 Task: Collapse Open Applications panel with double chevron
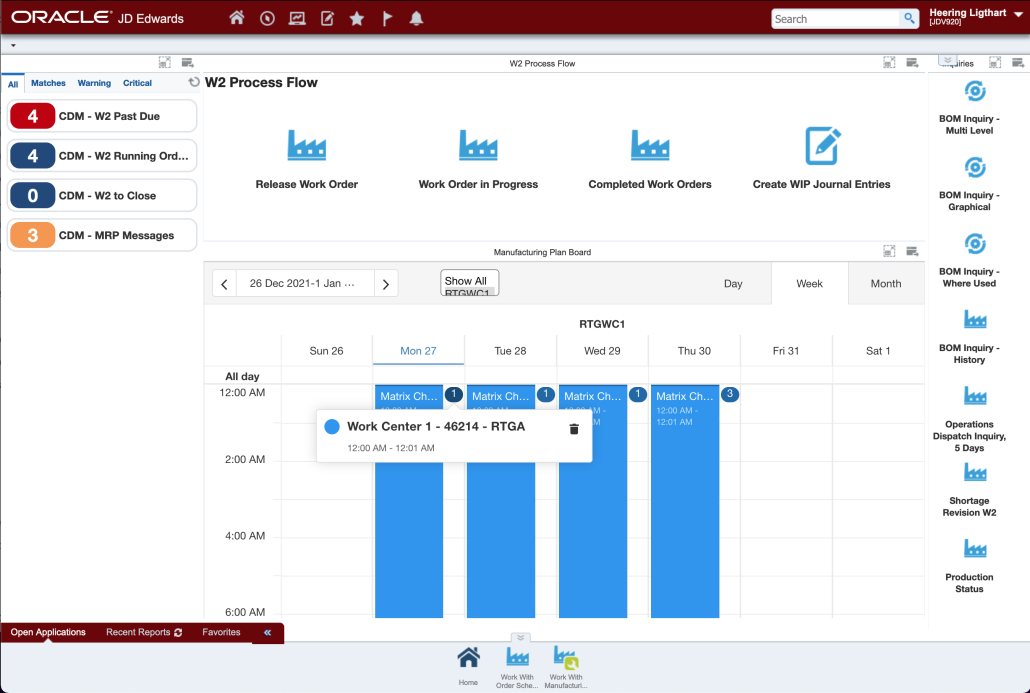click(x=267, y=633)
